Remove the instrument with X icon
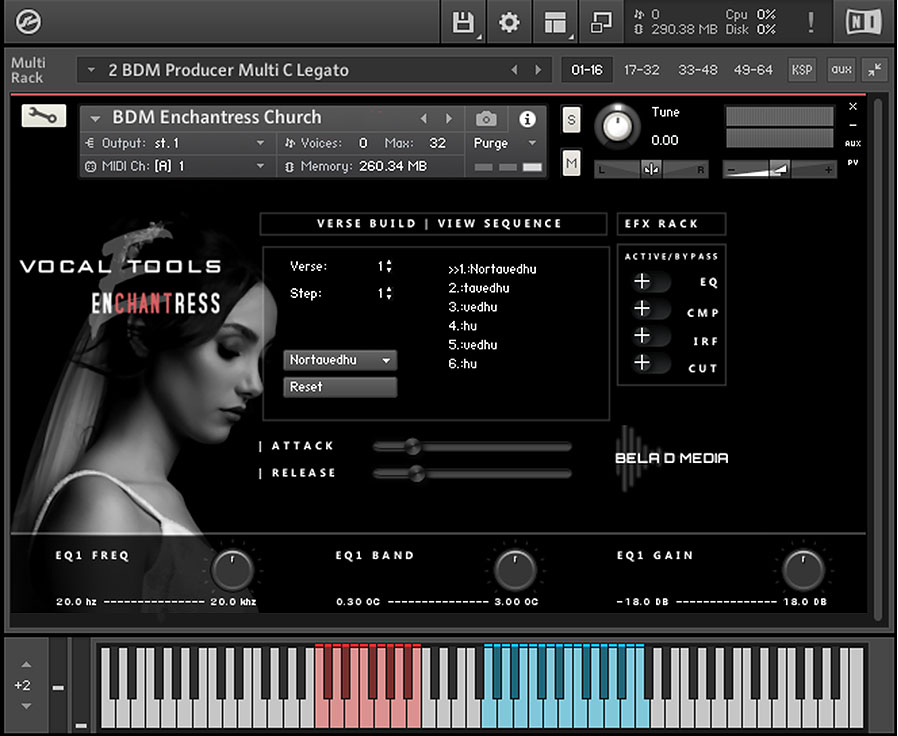Screen dimensions: 898x736 click(853, 107)
